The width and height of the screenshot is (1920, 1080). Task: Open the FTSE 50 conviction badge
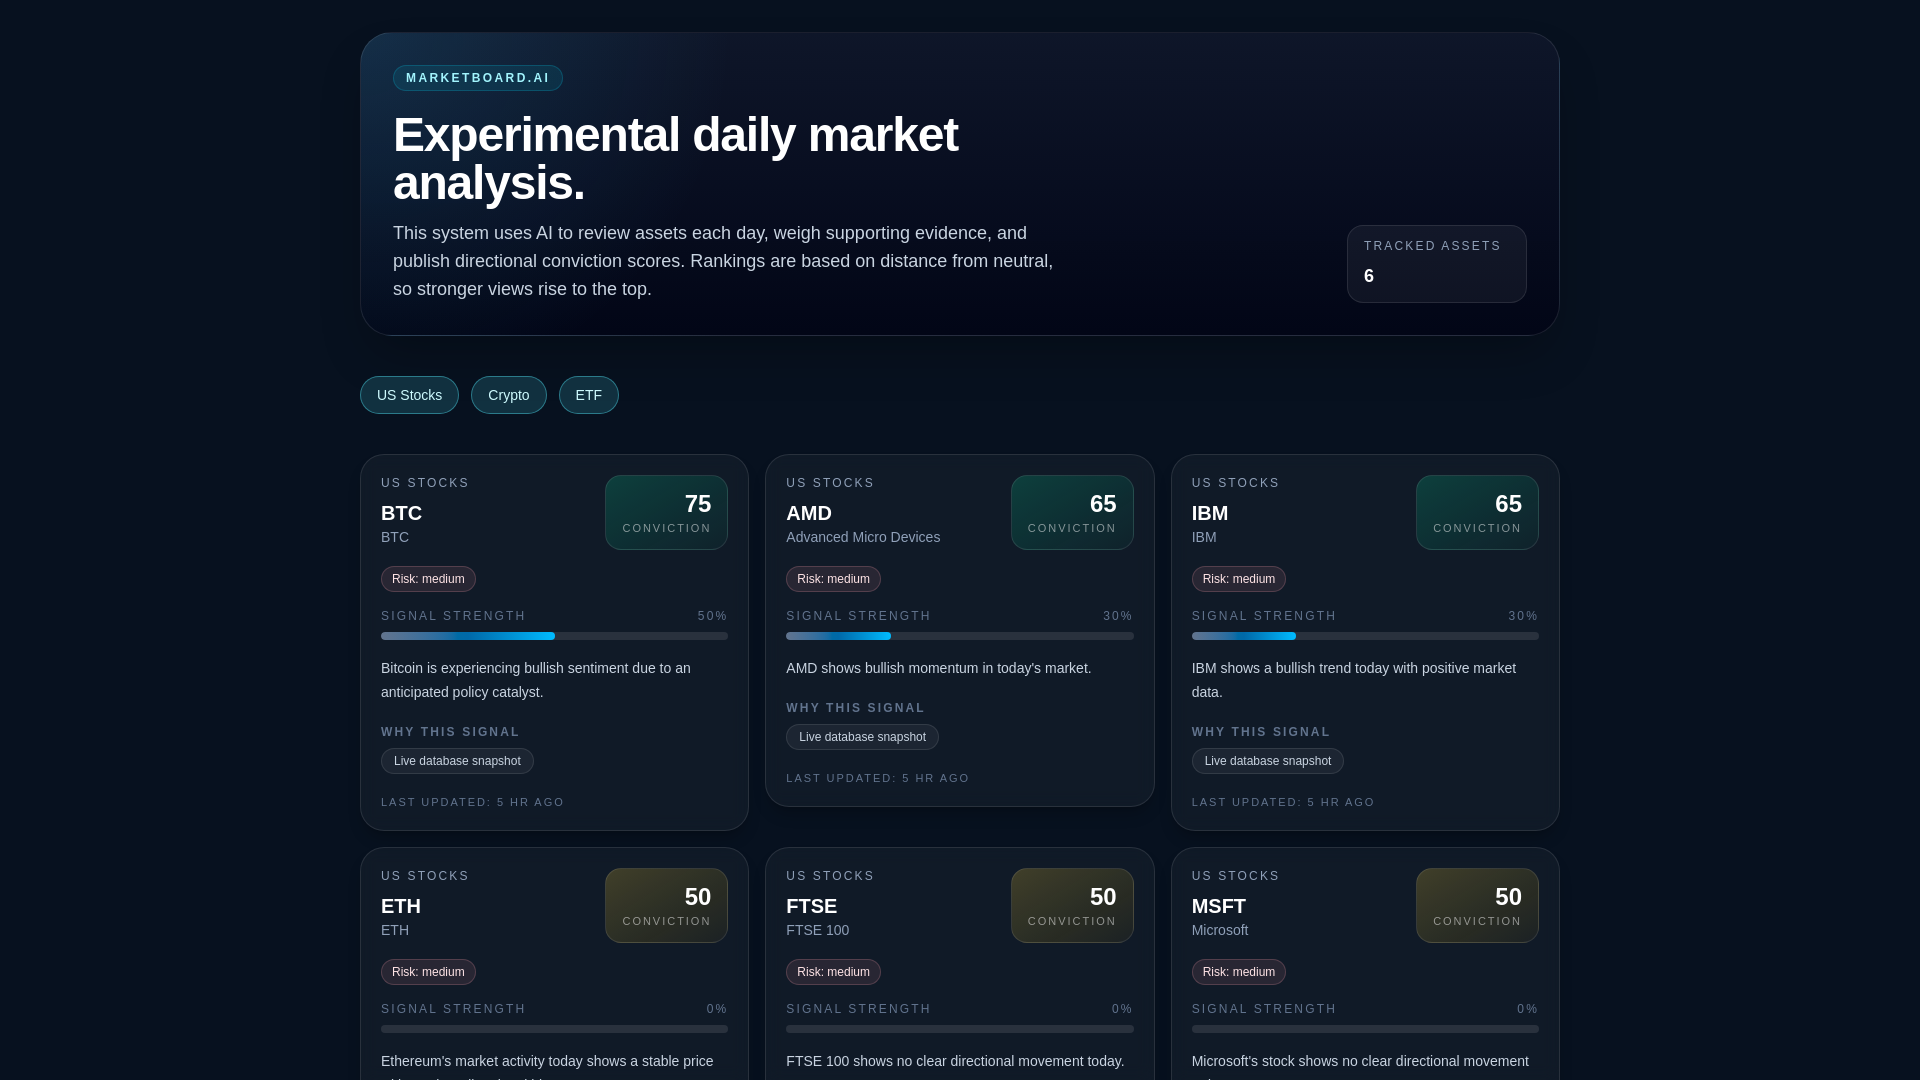coord(1072,905)
